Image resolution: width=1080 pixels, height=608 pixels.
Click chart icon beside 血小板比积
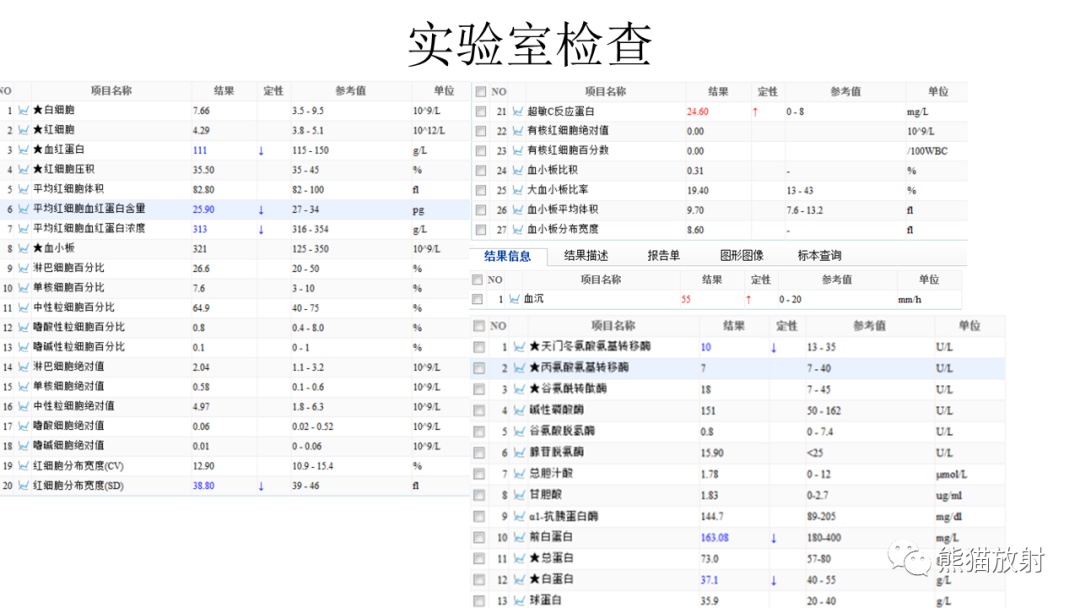tap(518, 170)
